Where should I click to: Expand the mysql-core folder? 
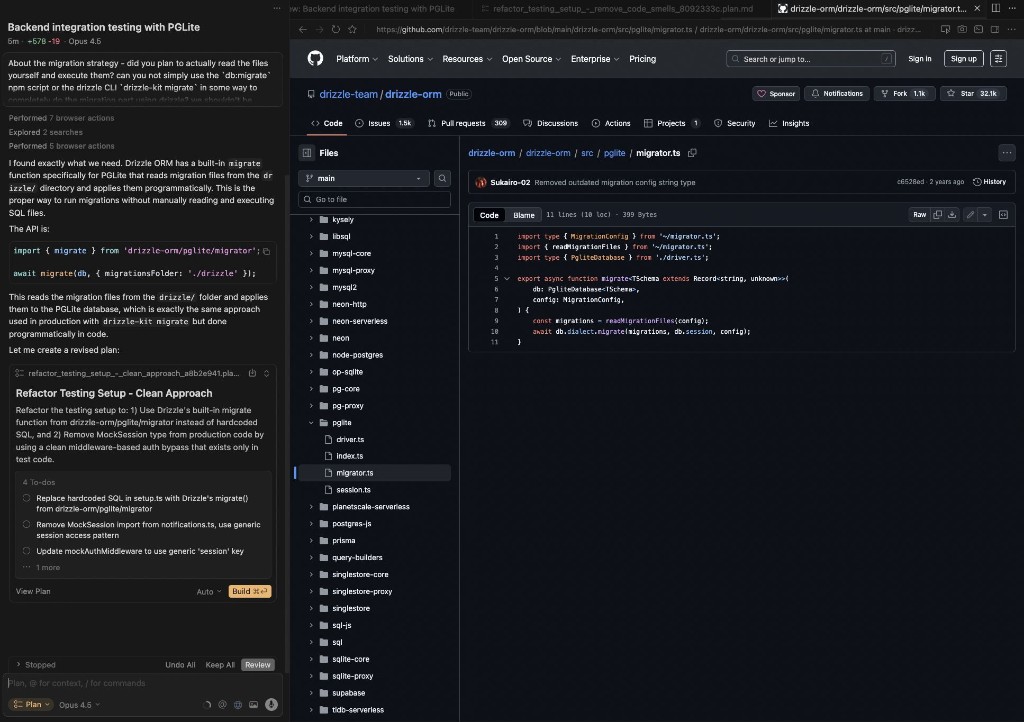312,253
